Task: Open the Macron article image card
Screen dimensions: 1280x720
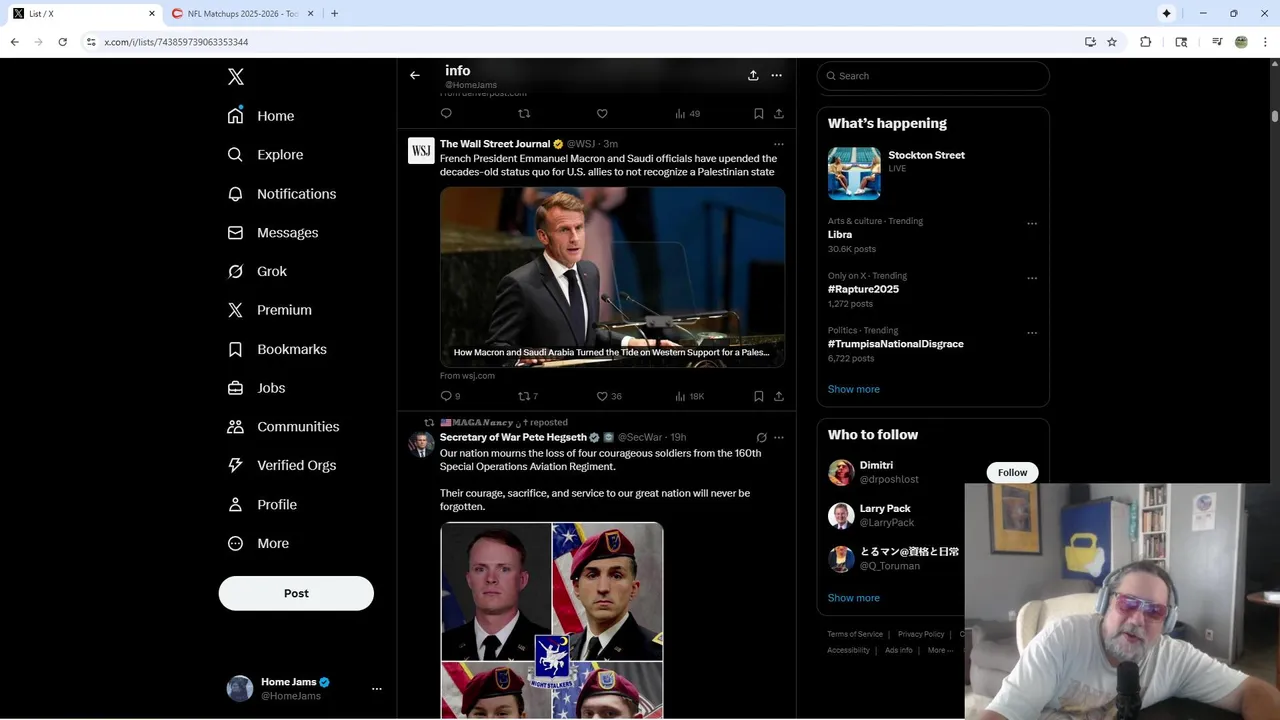Action: pos(612,277)
